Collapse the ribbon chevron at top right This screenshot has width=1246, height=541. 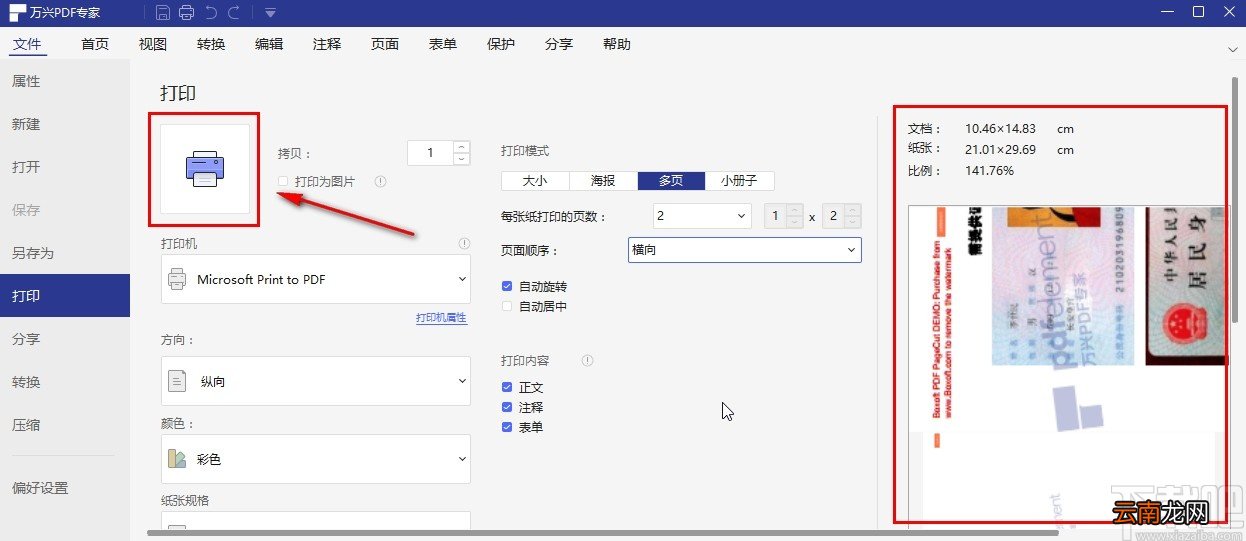coord(1233,48)
